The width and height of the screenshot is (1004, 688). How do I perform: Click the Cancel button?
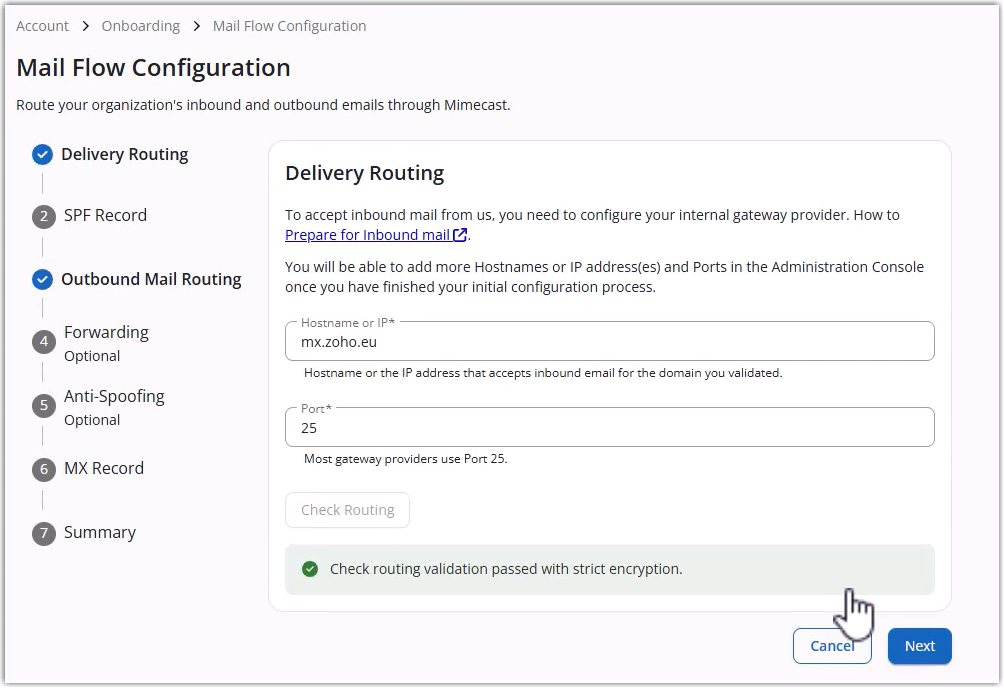832,646
